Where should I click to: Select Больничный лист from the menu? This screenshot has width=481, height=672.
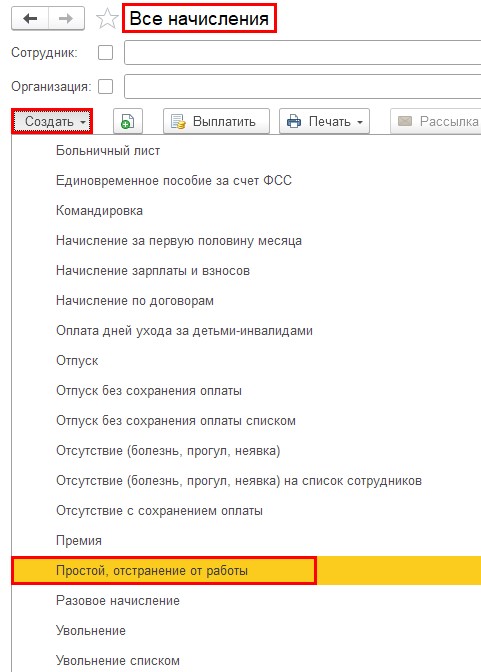pos(108,151)
